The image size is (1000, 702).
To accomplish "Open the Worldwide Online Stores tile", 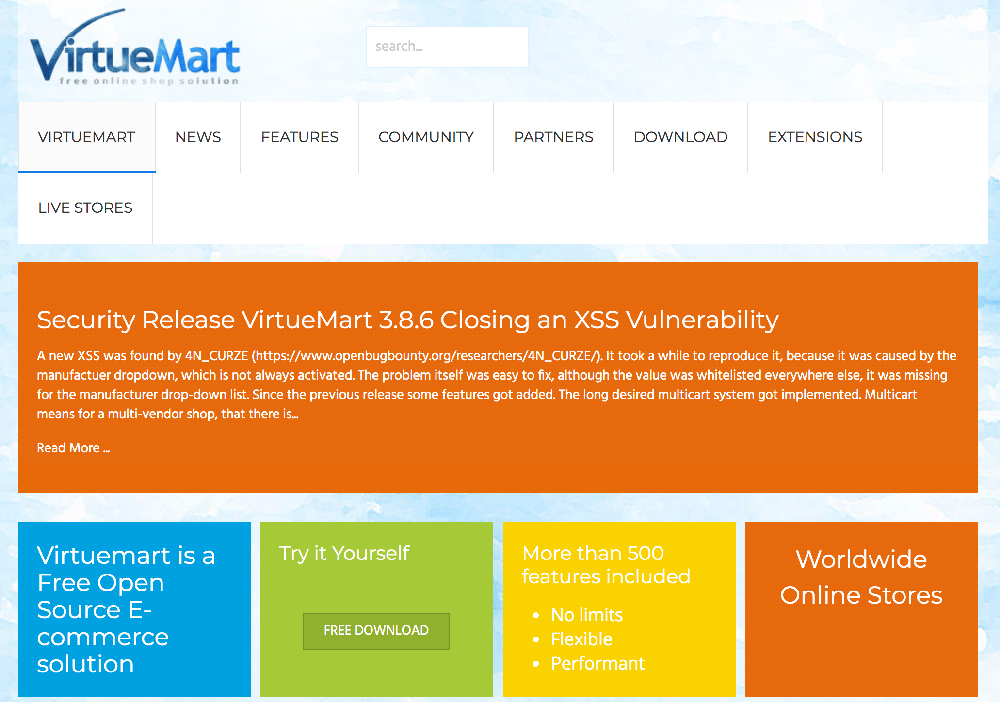I will [x=861, y=609].
